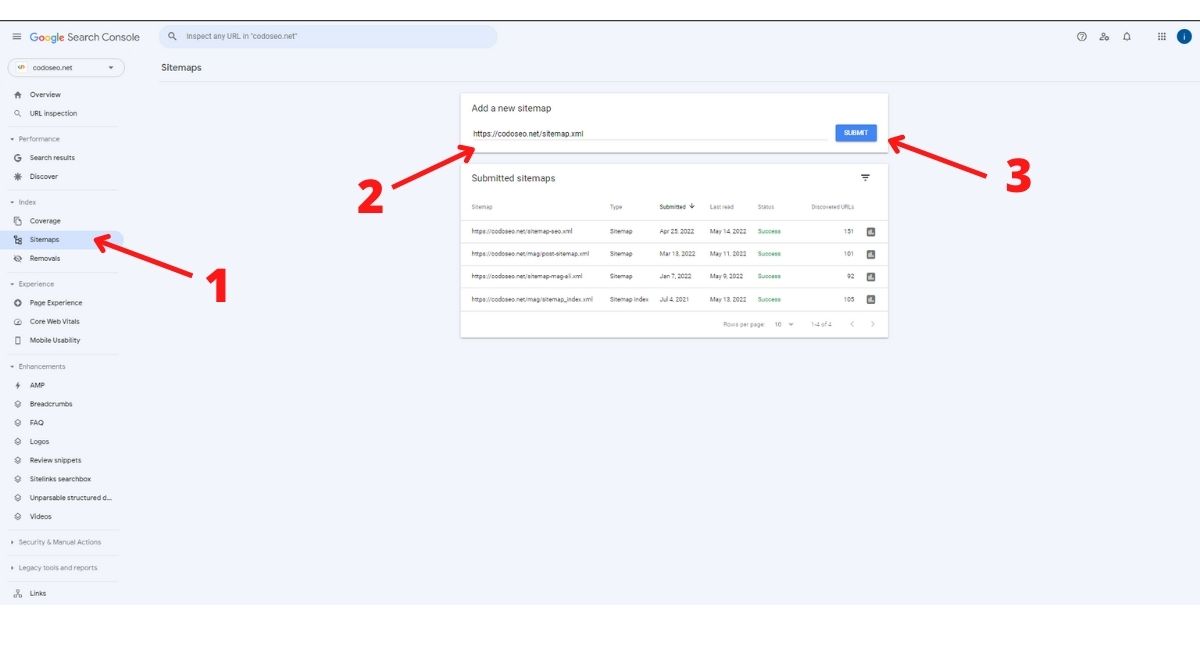Open coverage report for post-sitemap.xml row
Image resolution: width=1200 pixels, height=650 pixels.
tap(870, 254)
